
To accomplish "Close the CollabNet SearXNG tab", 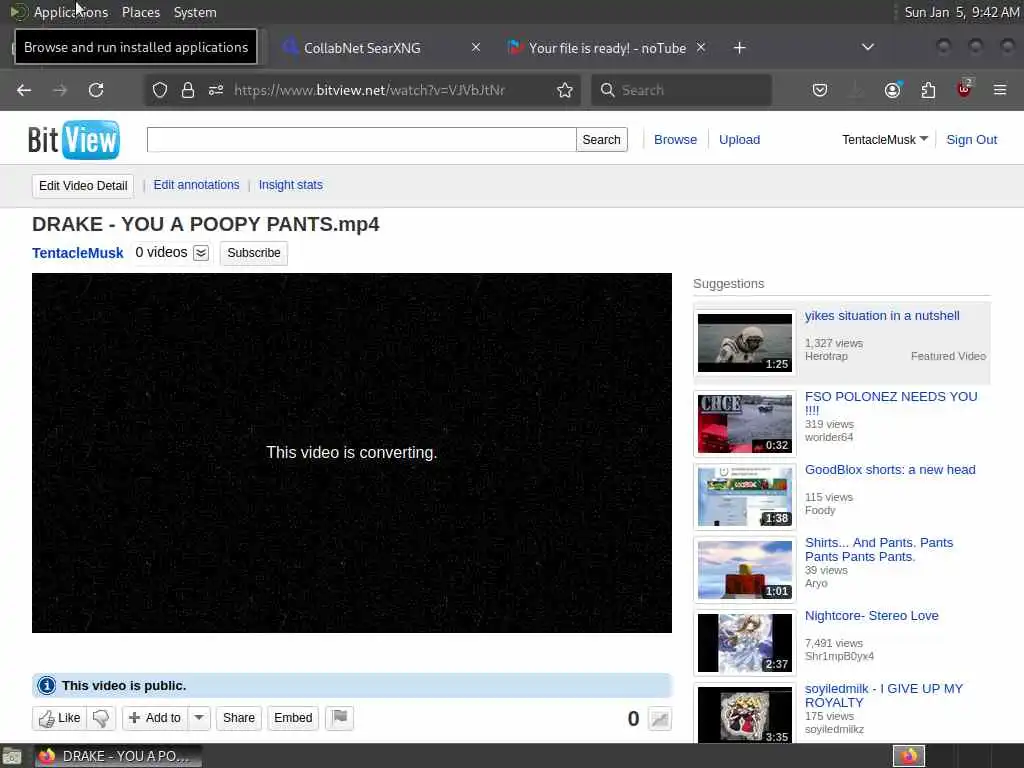I will [476, 47].
